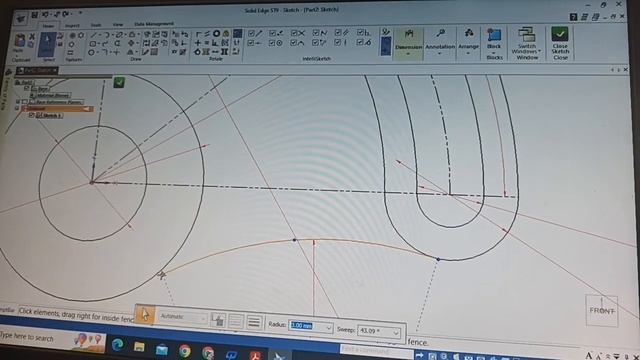This screenshot has height=360, width=640.
Task: Click the Windows 'Type here to search' box
Action: [x=27, y=338]
